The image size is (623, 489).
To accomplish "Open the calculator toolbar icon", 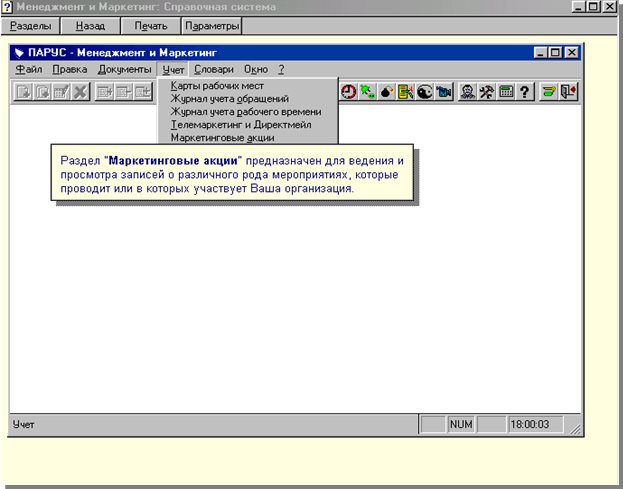I will point(506,92).
